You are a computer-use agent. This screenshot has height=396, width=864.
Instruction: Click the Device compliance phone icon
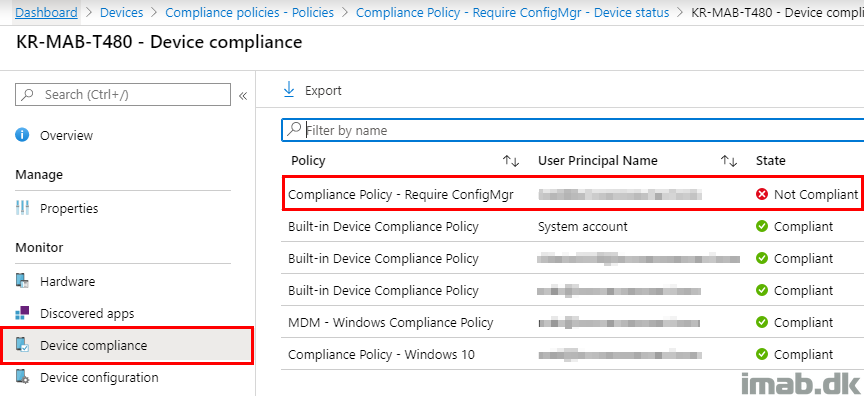pos(22,345)
